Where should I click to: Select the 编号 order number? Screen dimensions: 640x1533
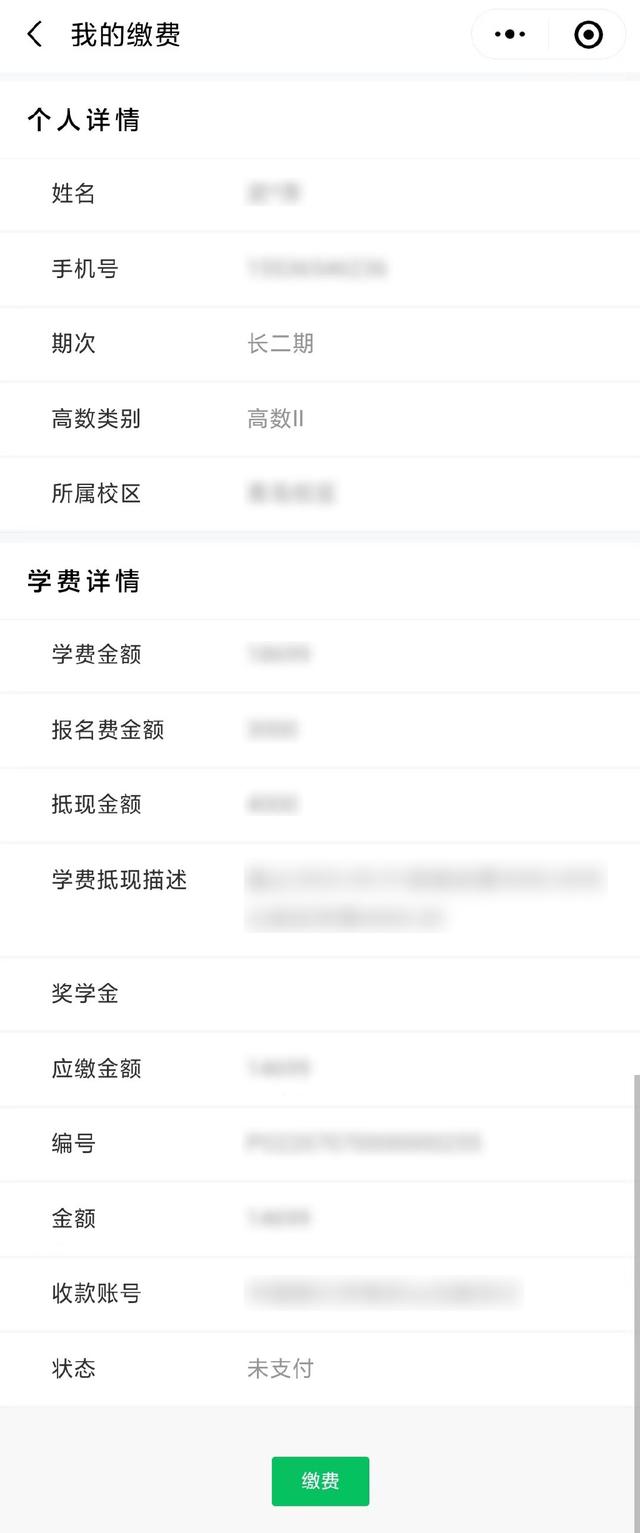click(364, 1143)
